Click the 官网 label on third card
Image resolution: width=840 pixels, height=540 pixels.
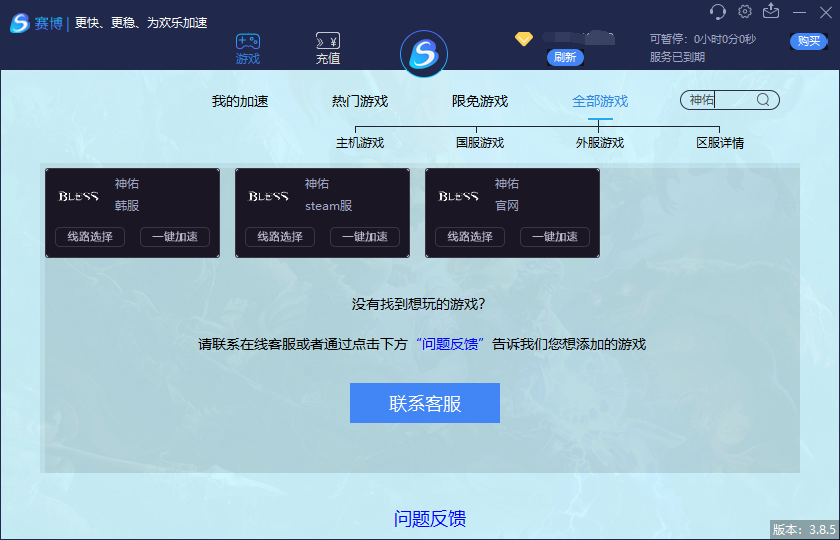click(507, 206)
